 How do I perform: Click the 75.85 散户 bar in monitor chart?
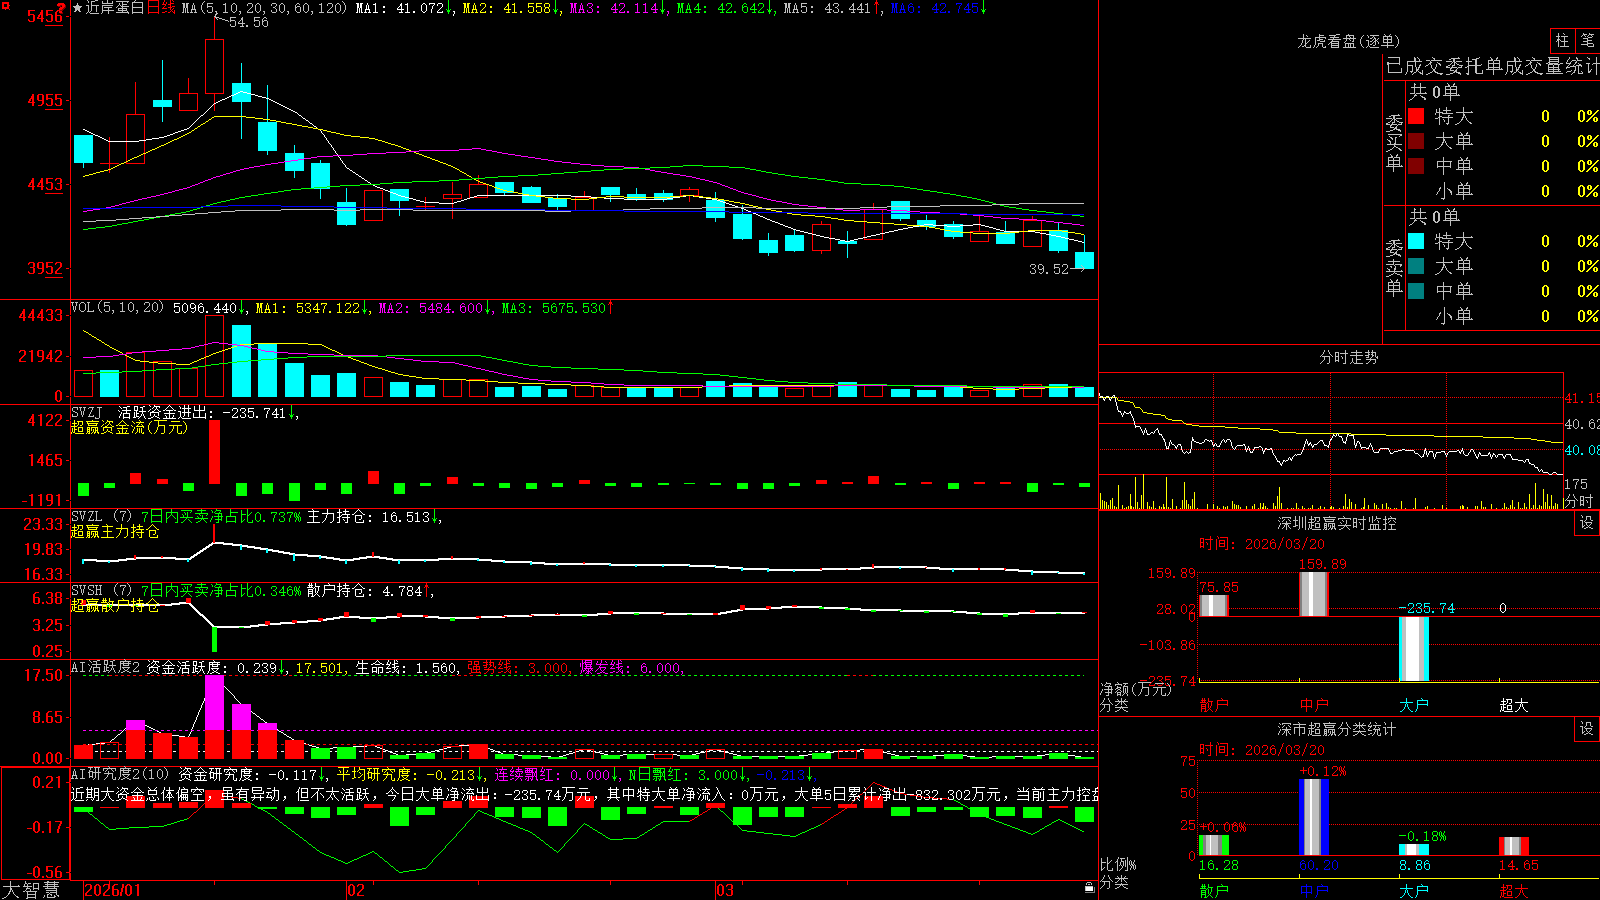point(1213,606)
